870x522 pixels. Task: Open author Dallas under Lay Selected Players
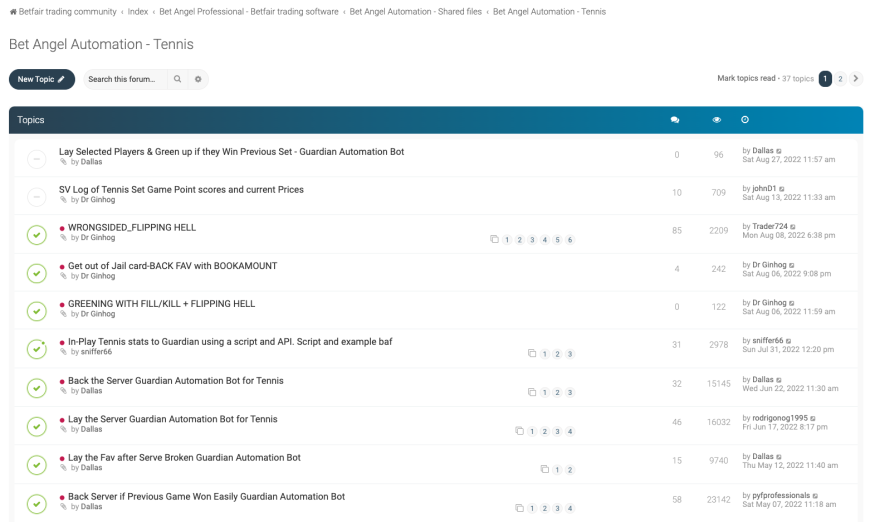click(92, 162)
